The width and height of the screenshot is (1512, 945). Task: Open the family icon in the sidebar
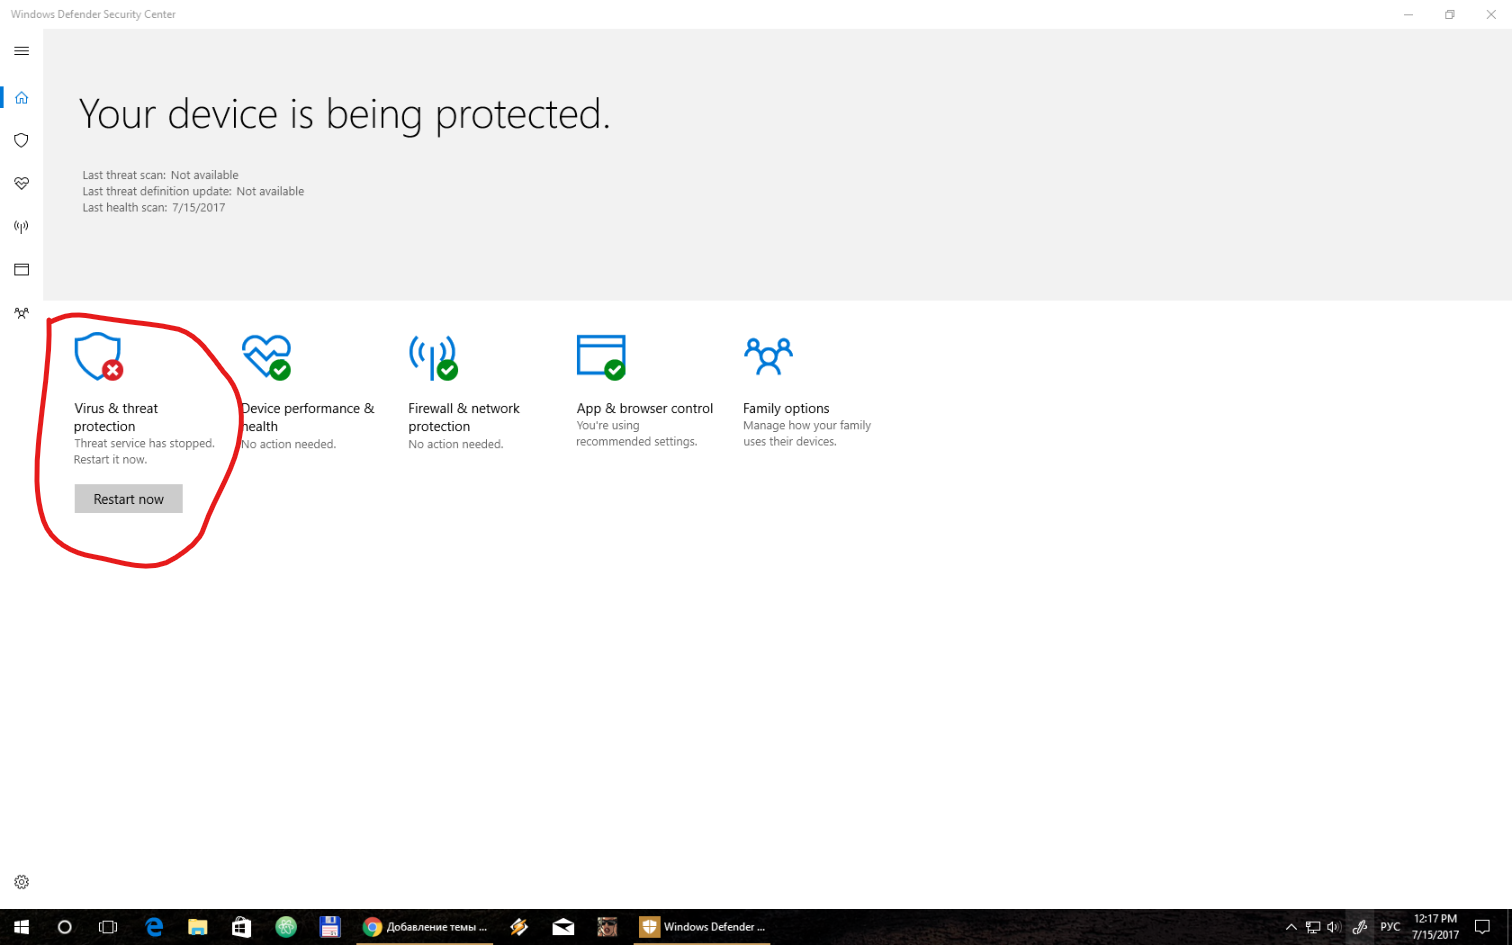(x=21, y=313)
